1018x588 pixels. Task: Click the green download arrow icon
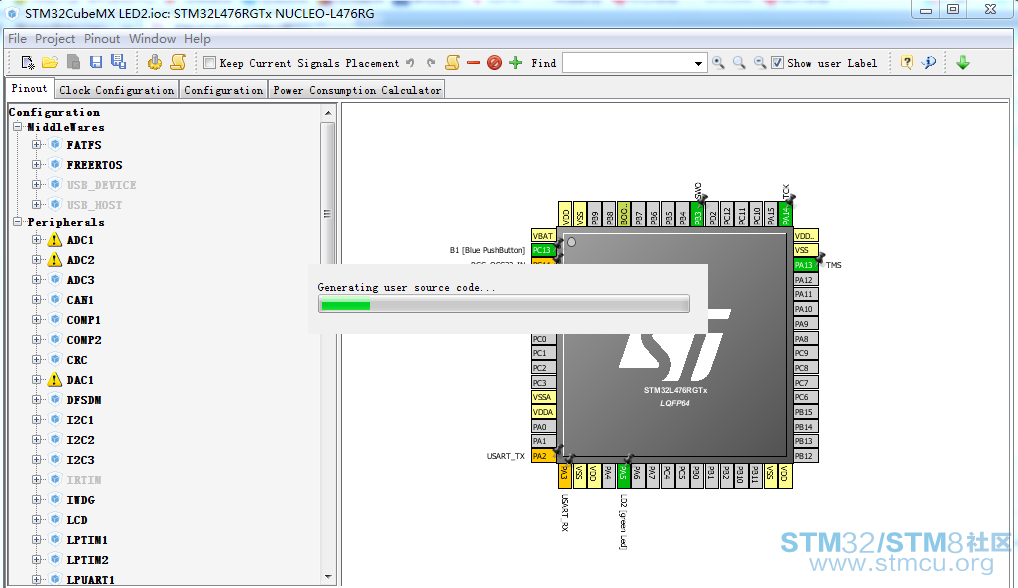tap(963, 63)
